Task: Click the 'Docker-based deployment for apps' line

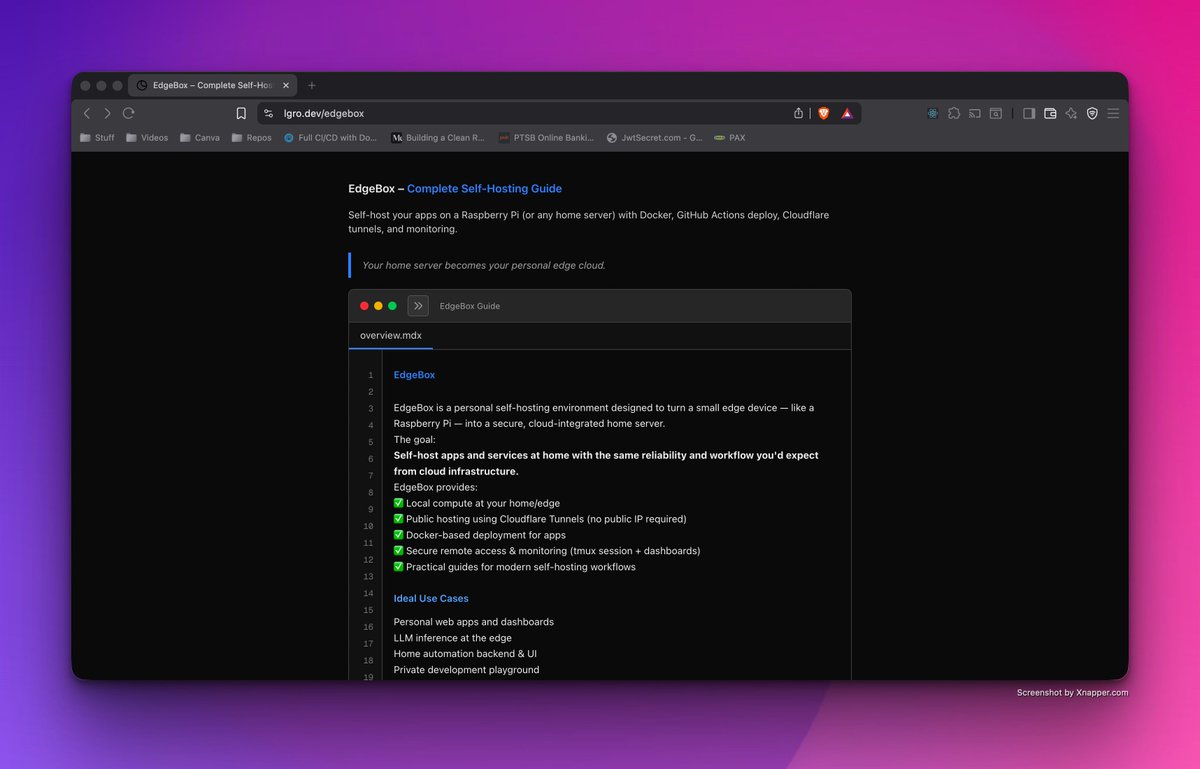Action: [480, 535]
